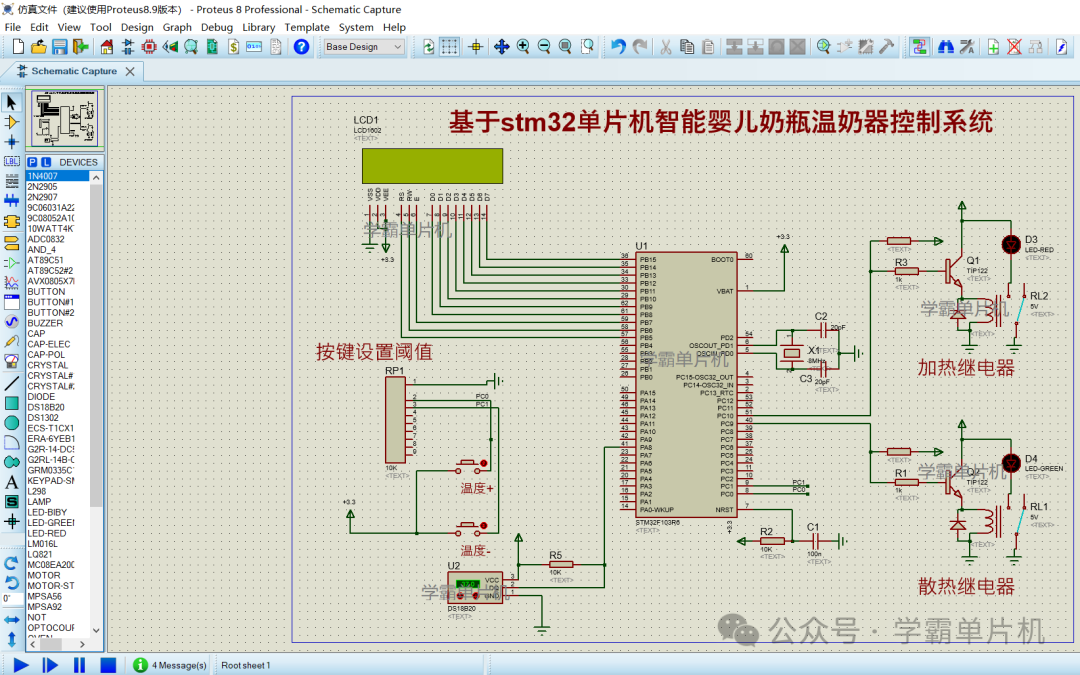Start simulation with the Play button
This screenshot has width=1080, height=675.
[21, 665]
